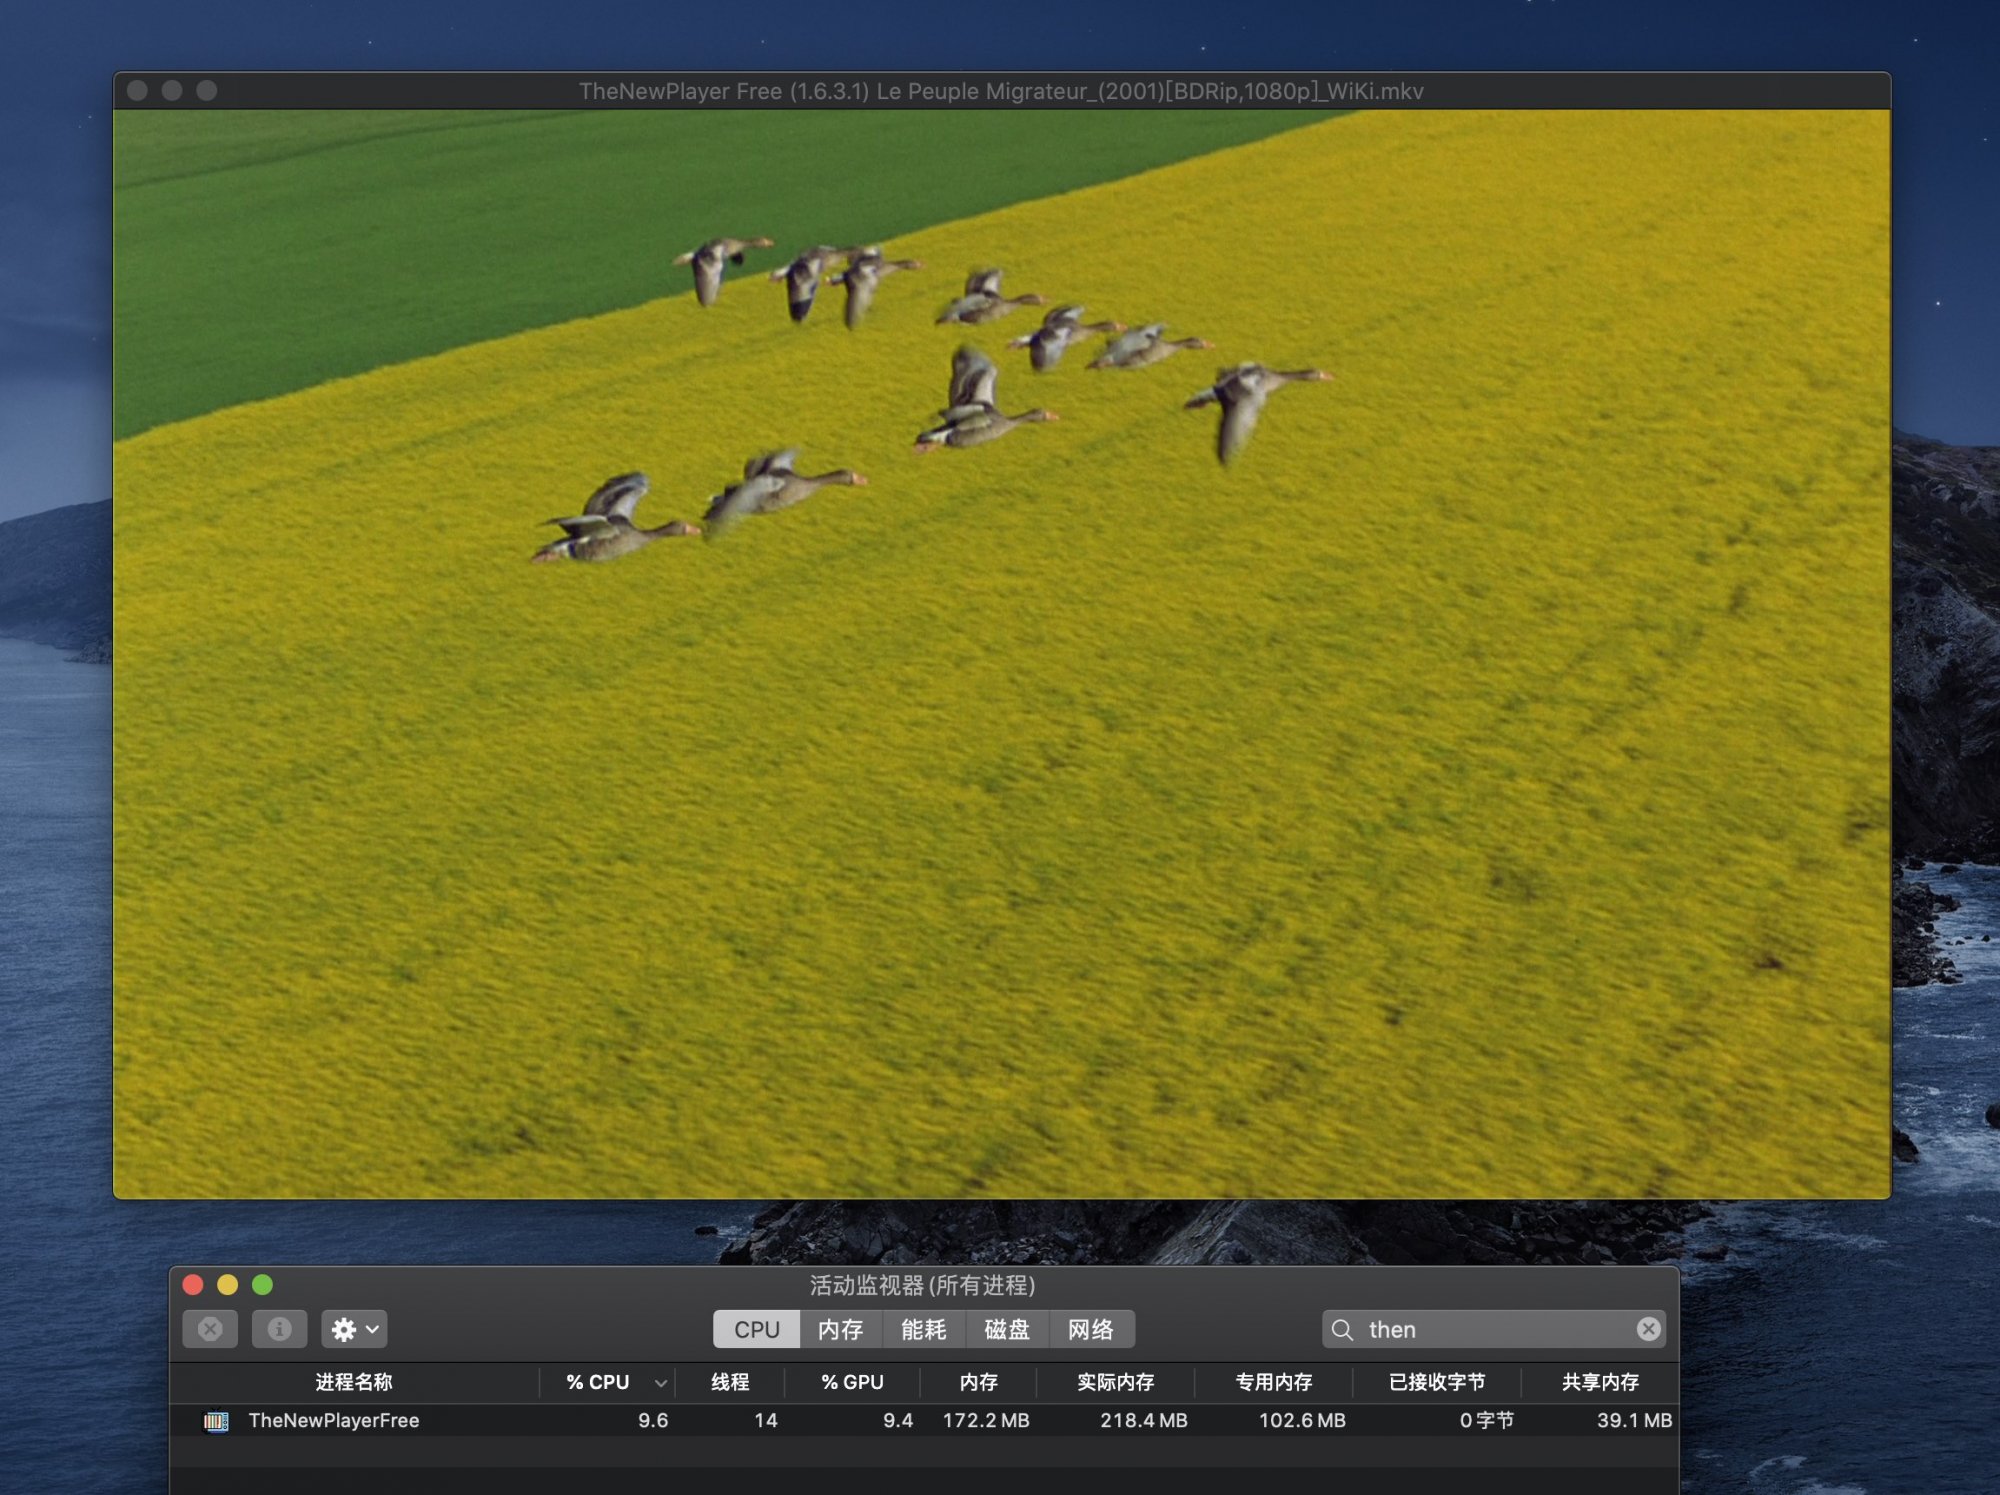Clear the search field text

[x=1648, y=1329]
